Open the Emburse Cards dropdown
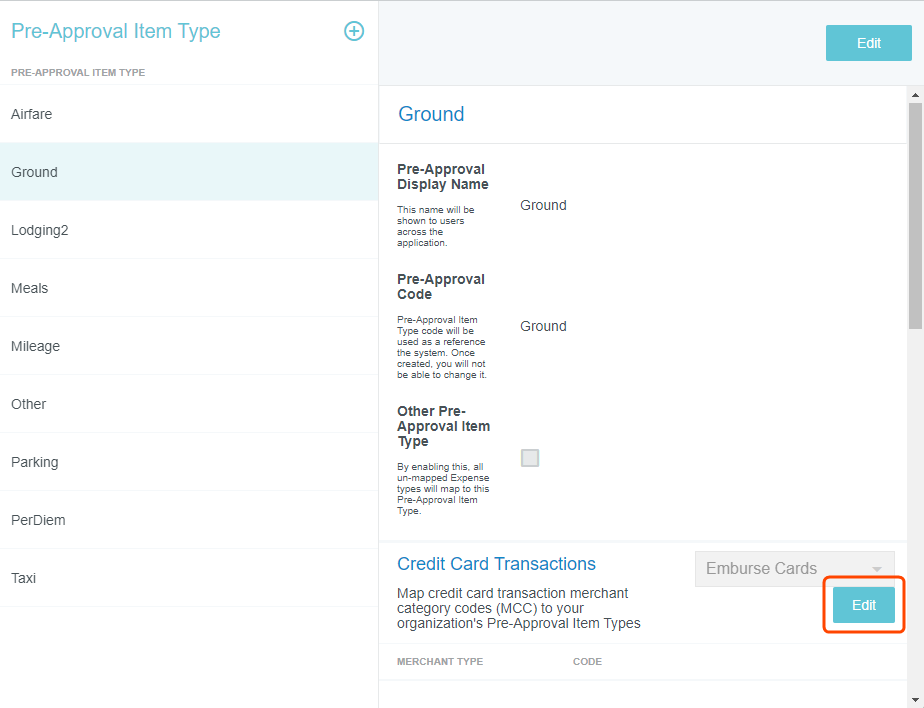 coord(794,569)
